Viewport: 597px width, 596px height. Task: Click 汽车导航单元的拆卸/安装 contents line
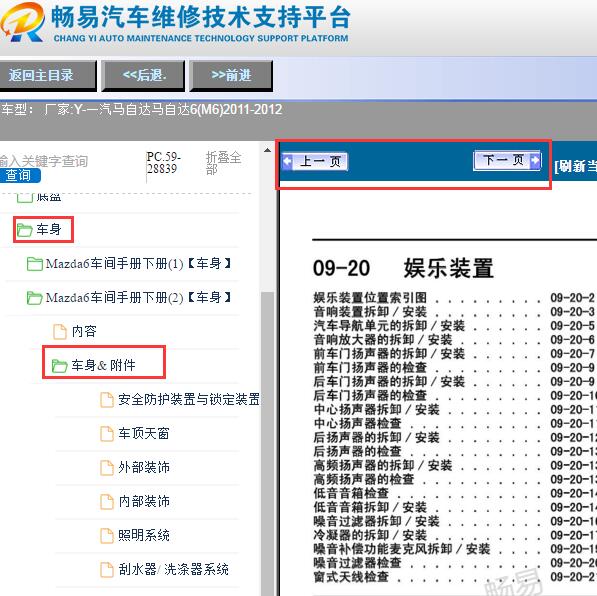point(454,326)
